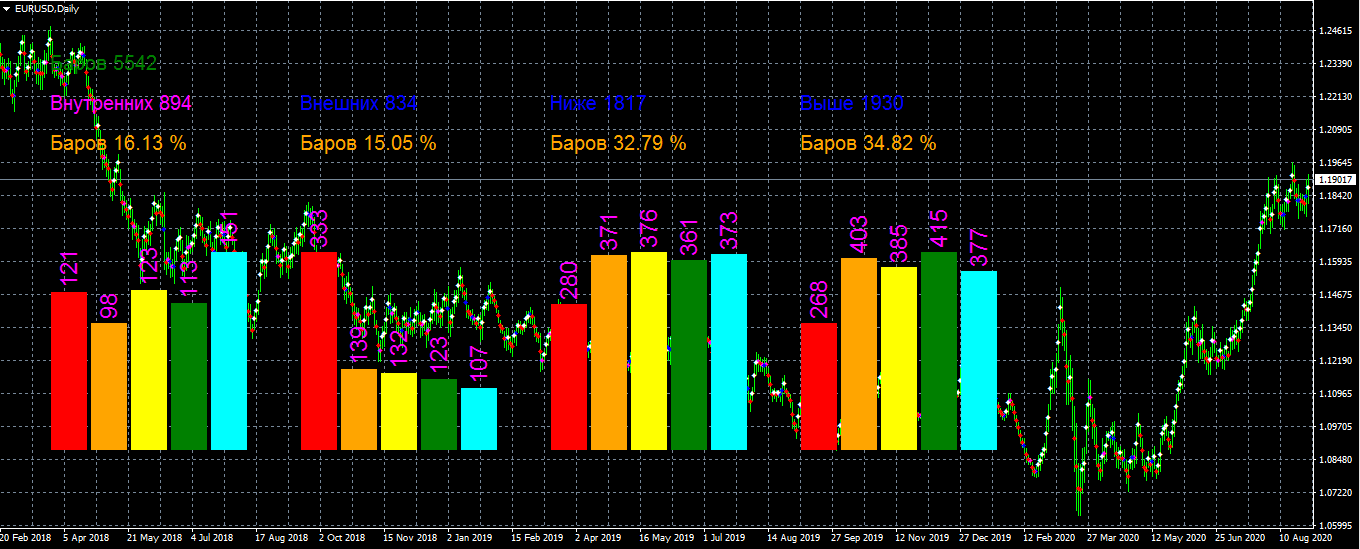Click the 'Ниже 1817' label
The image size is (1360, 549).
coord(598,103)
